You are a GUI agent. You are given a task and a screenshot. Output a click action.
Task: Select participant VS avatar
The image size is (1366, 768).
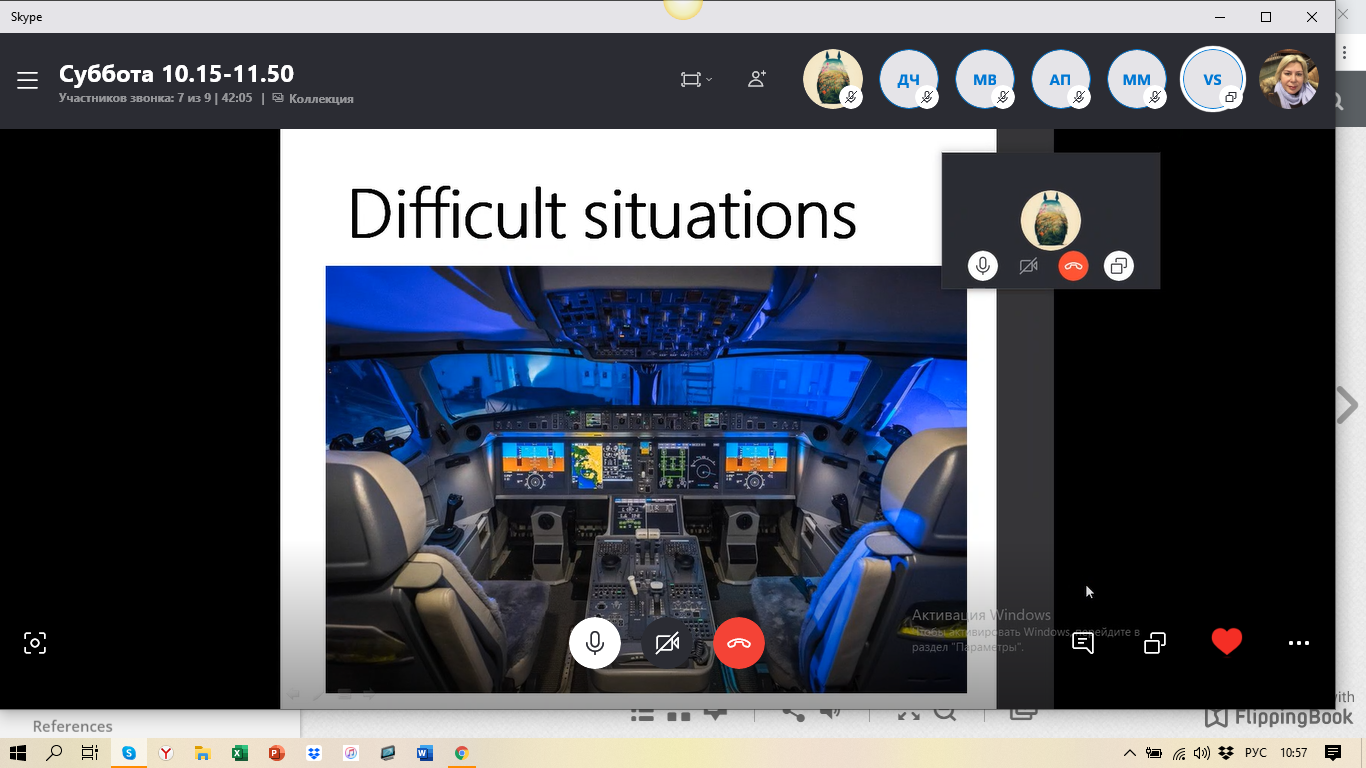click(x=1212, y=80)
